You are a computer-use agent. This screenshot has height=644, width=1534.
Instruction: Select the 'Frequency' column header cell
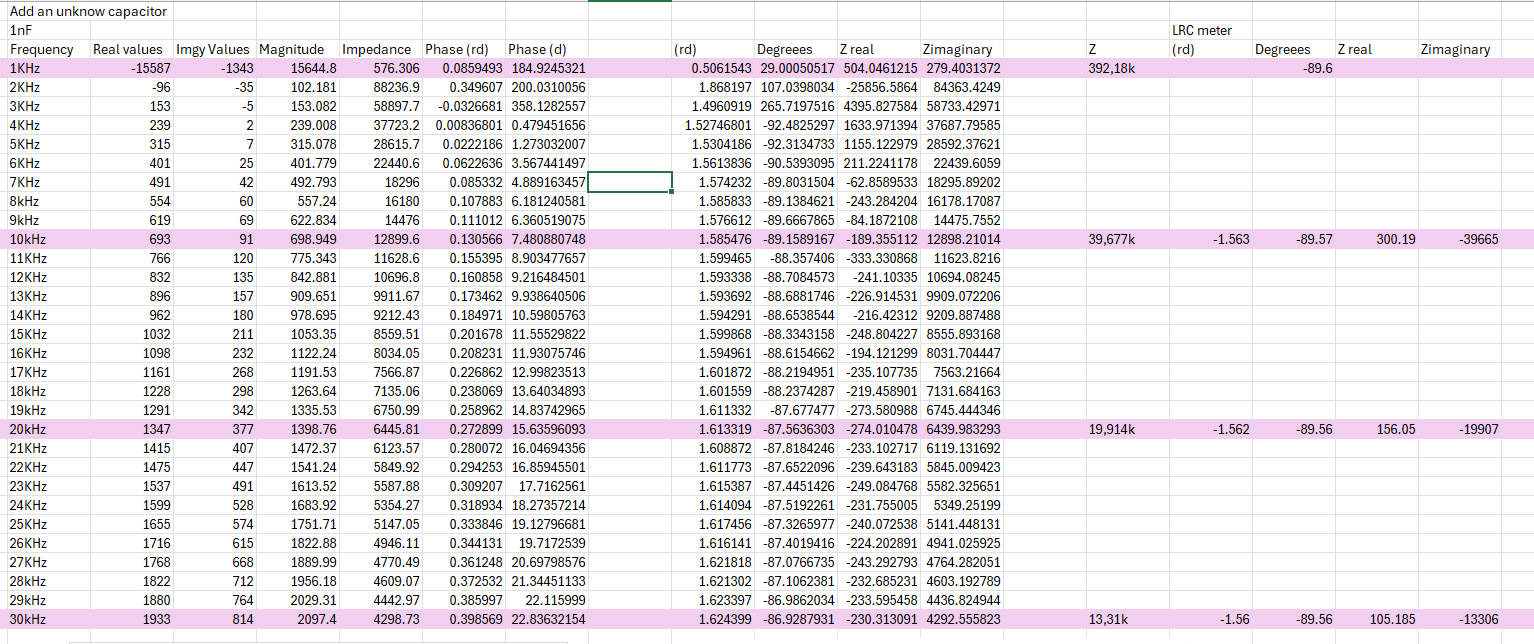pos(42,49)
